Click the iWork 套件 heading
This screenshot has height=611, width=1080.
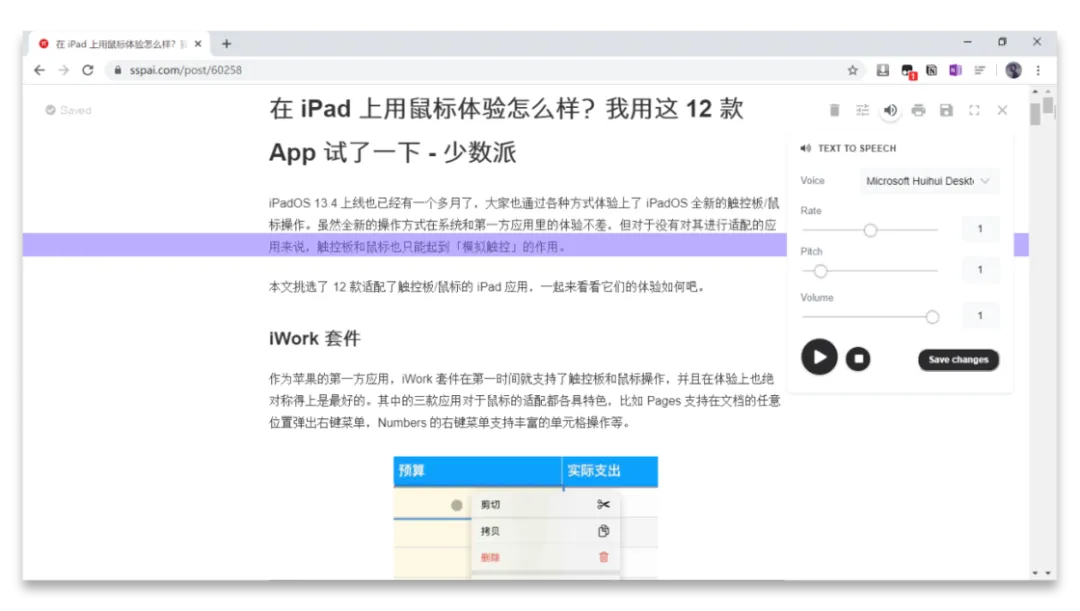315,338
